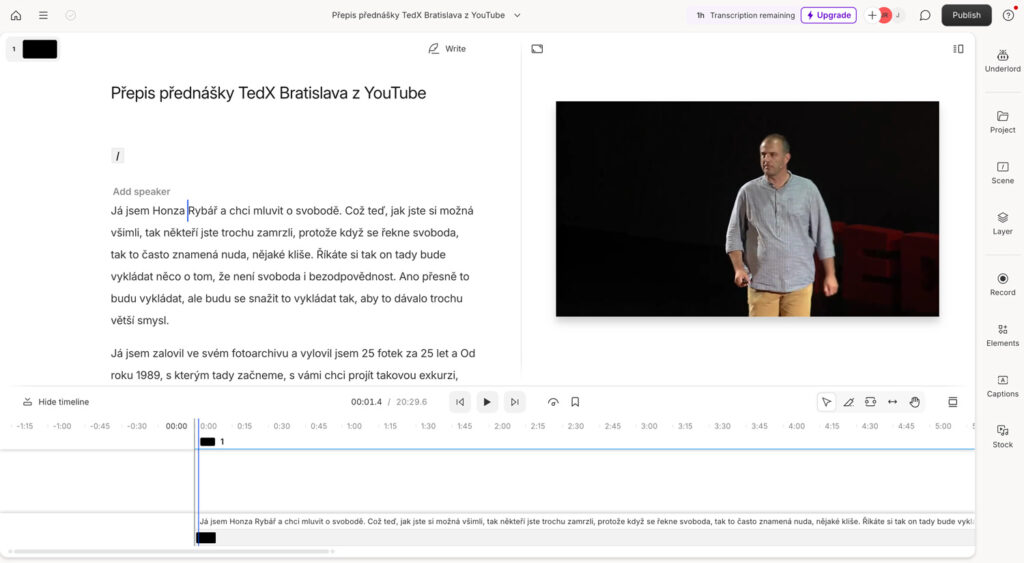Play the video from the timeline controls
The image size is (1024, 563).
click(x=487, y=402)
